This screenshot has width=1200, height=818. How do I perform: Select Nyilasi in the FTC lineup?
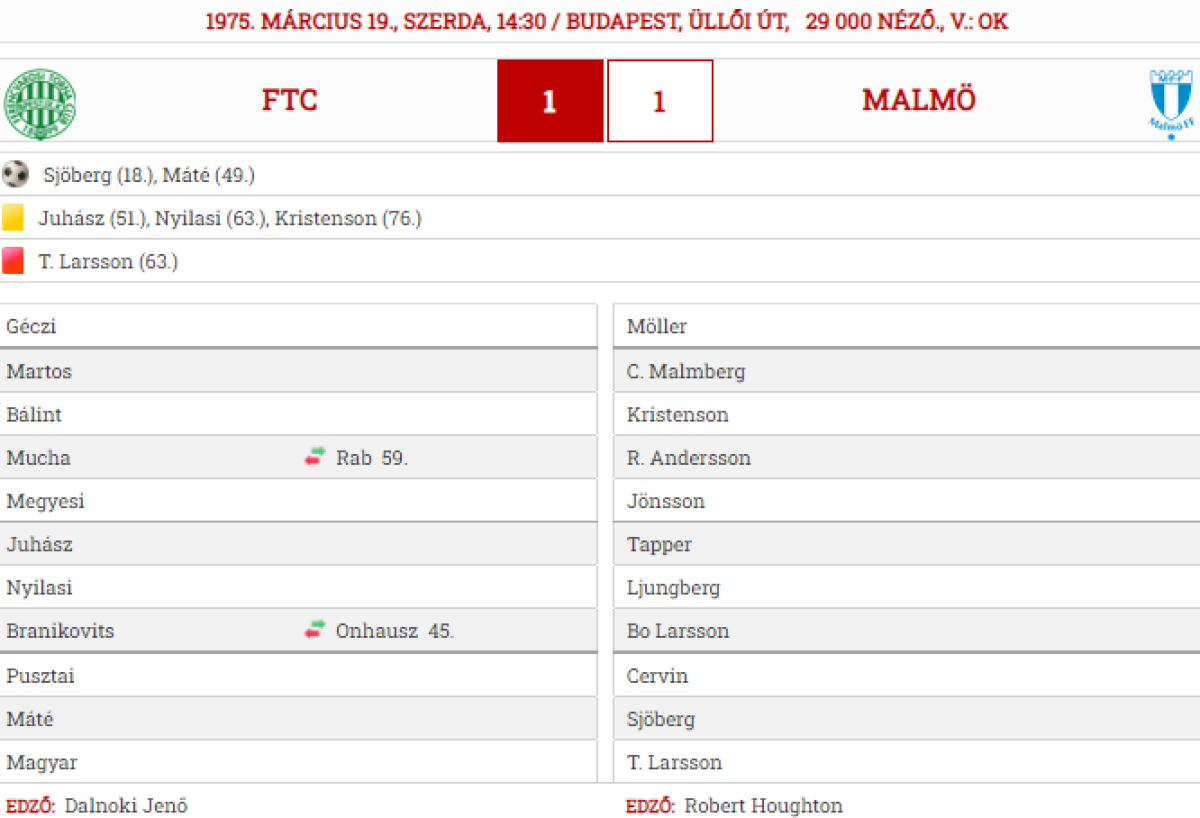pos(39,588)
